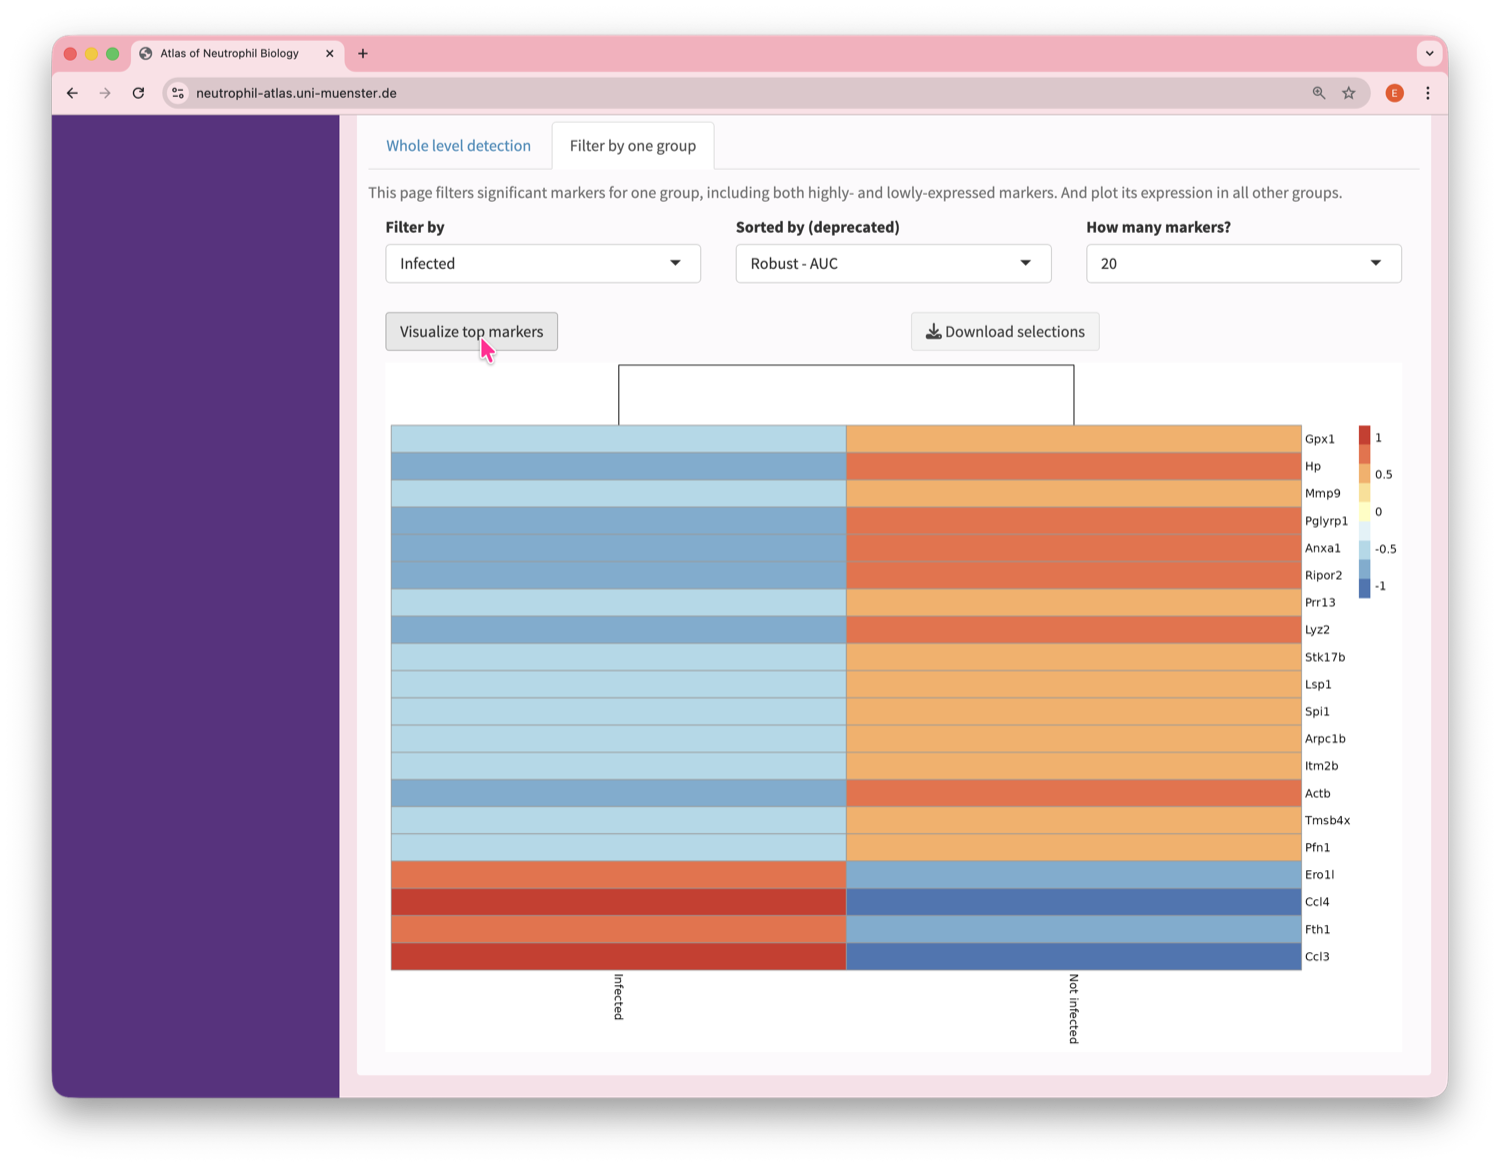This screenshot has height=1166, width=1500.
Task: Open the Sorted by Robust - AUC dropdown
Action: pos(892,264)
